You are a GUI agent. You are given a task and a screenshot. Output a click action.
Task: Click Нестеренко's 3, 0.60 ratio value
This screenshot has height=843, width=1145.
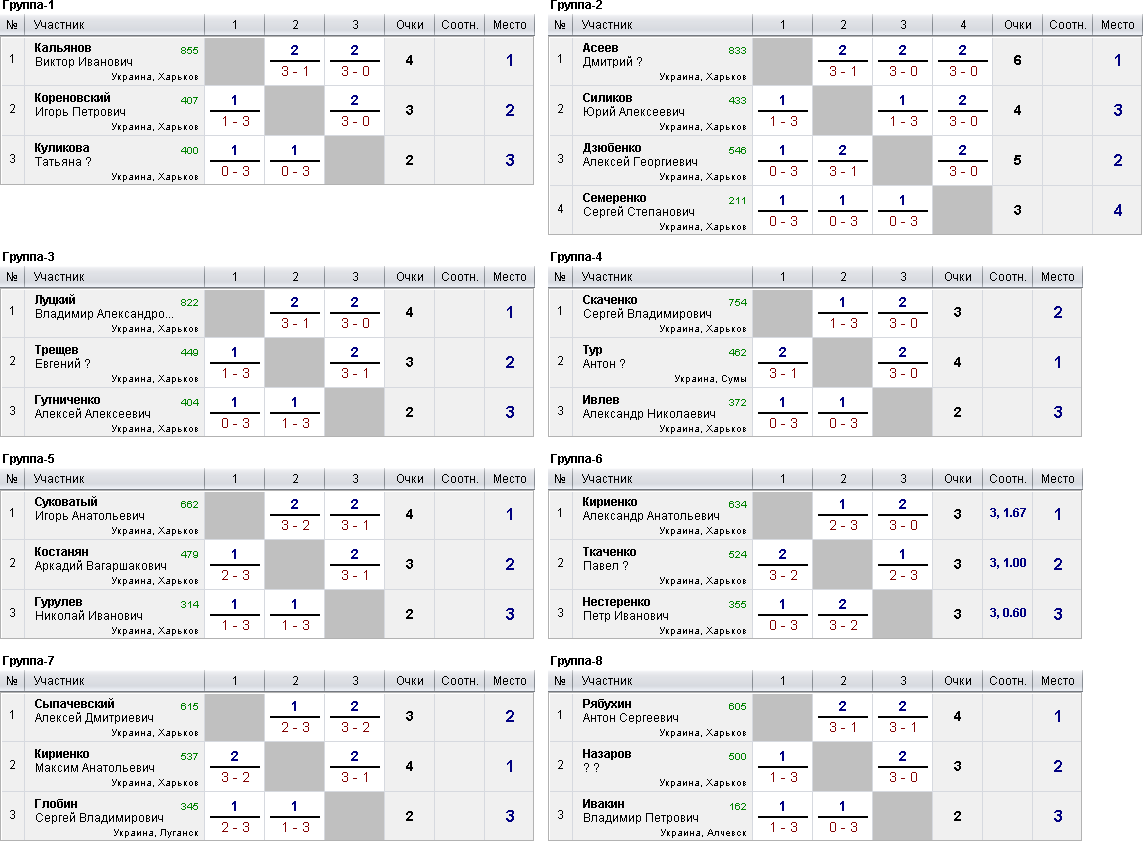click(1008, 613)
